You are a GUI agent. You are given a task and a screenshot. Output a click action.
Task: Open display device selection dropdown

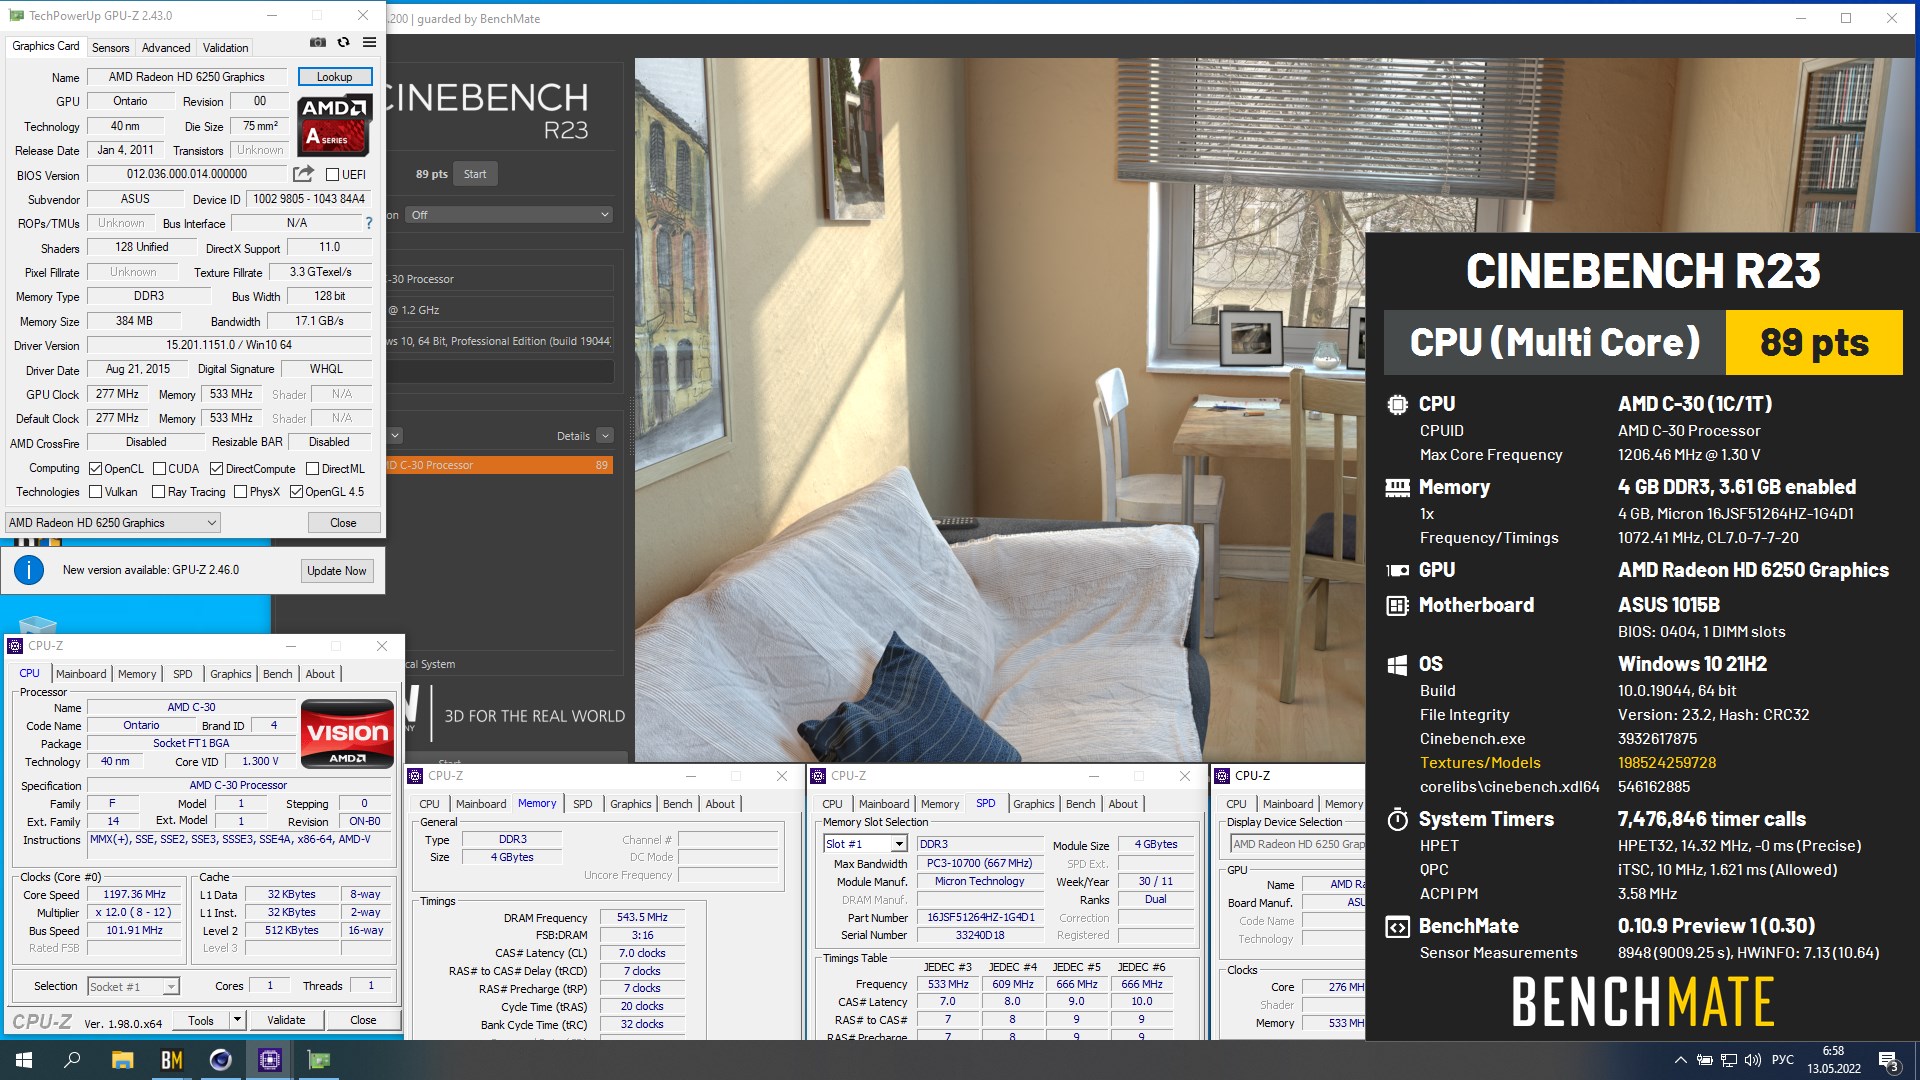pos(1298,845)
